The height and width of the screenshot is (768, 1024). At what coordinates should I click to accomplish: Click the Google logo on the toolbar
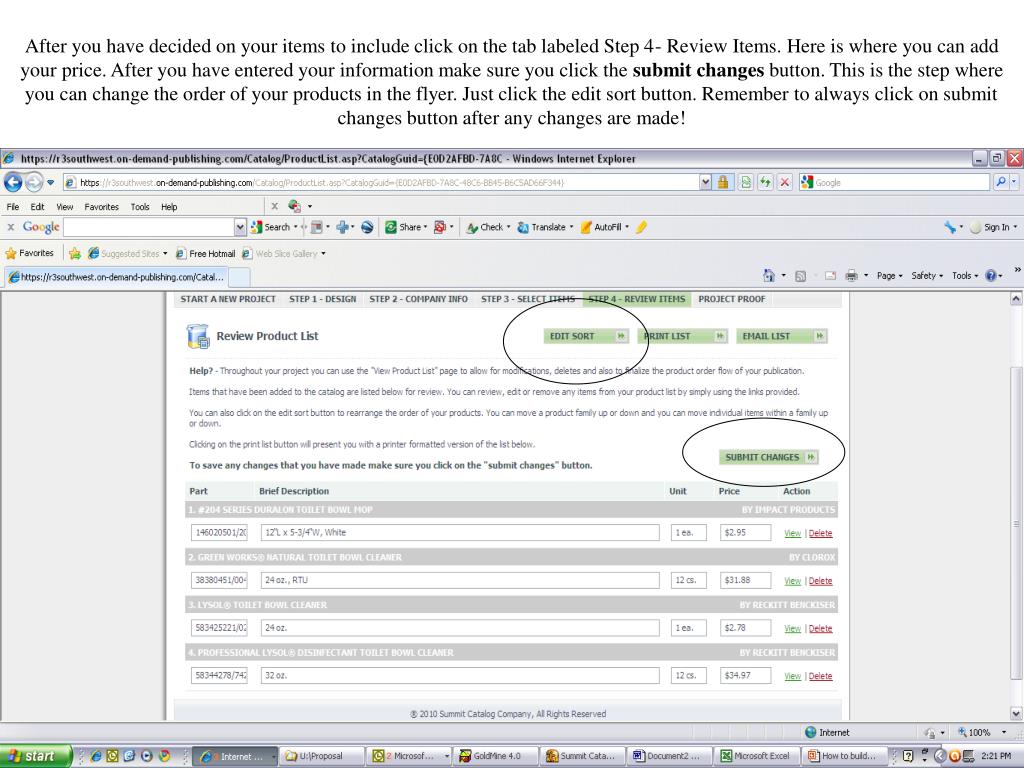(x=41, y=227)
